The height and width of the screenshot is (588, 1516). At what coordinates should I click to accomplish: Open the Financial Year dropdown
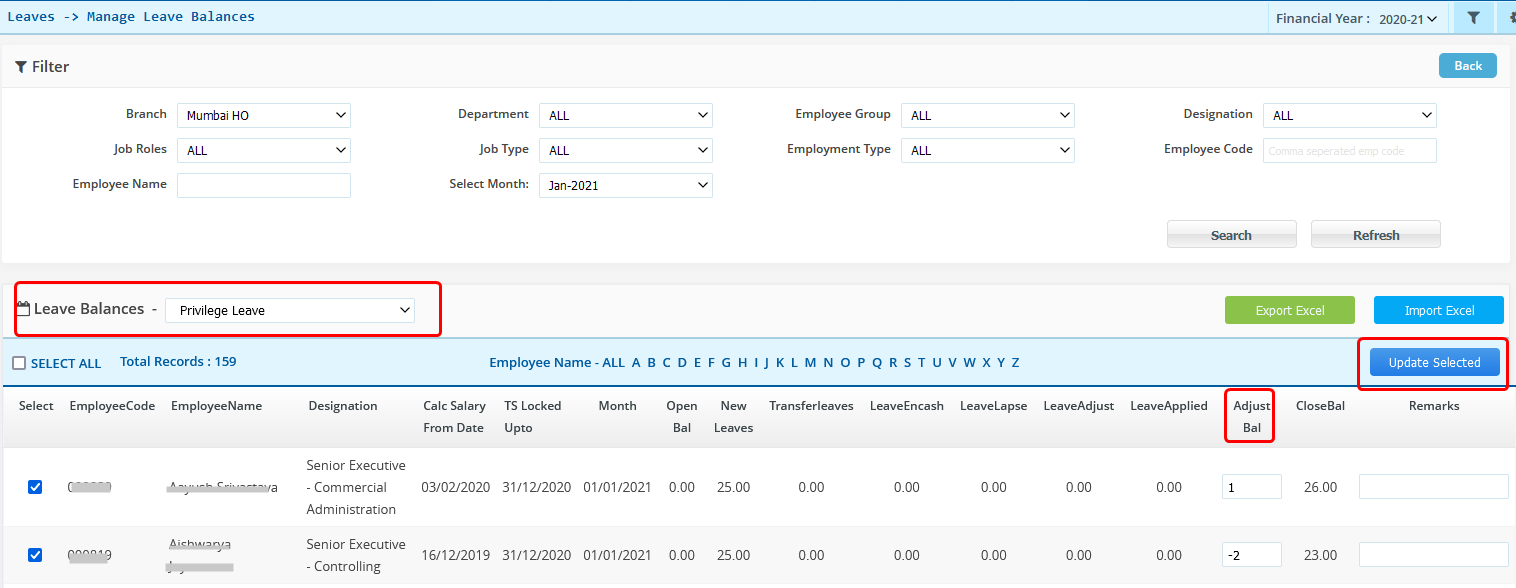coord(1407,19)
